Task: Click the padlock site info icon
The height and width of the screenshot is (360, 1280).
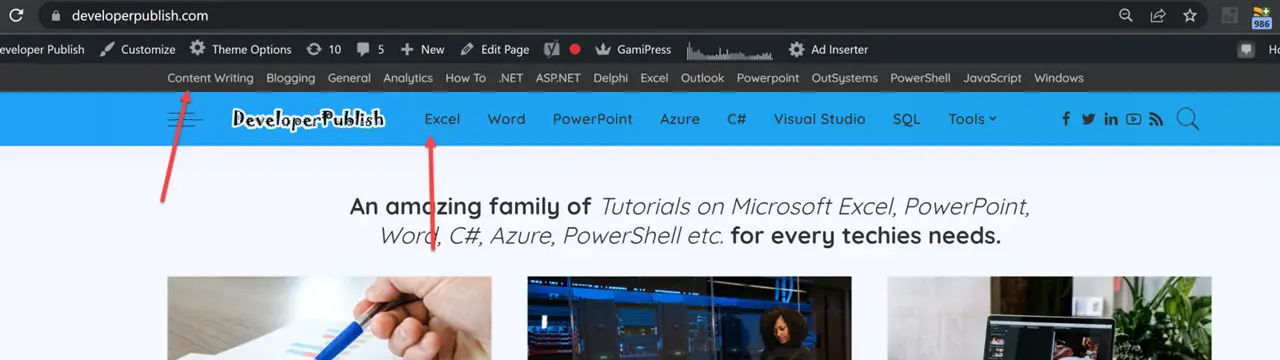Action: point(56,16)
